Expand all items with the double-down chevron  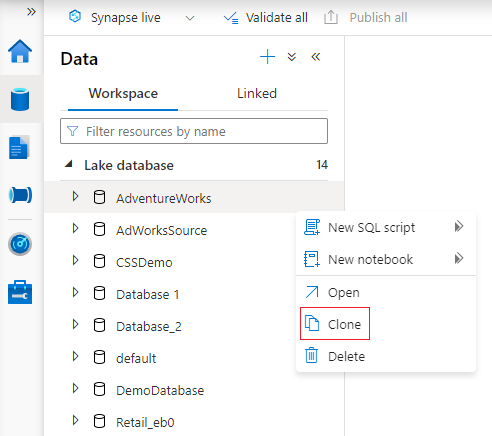click(292, 57)
